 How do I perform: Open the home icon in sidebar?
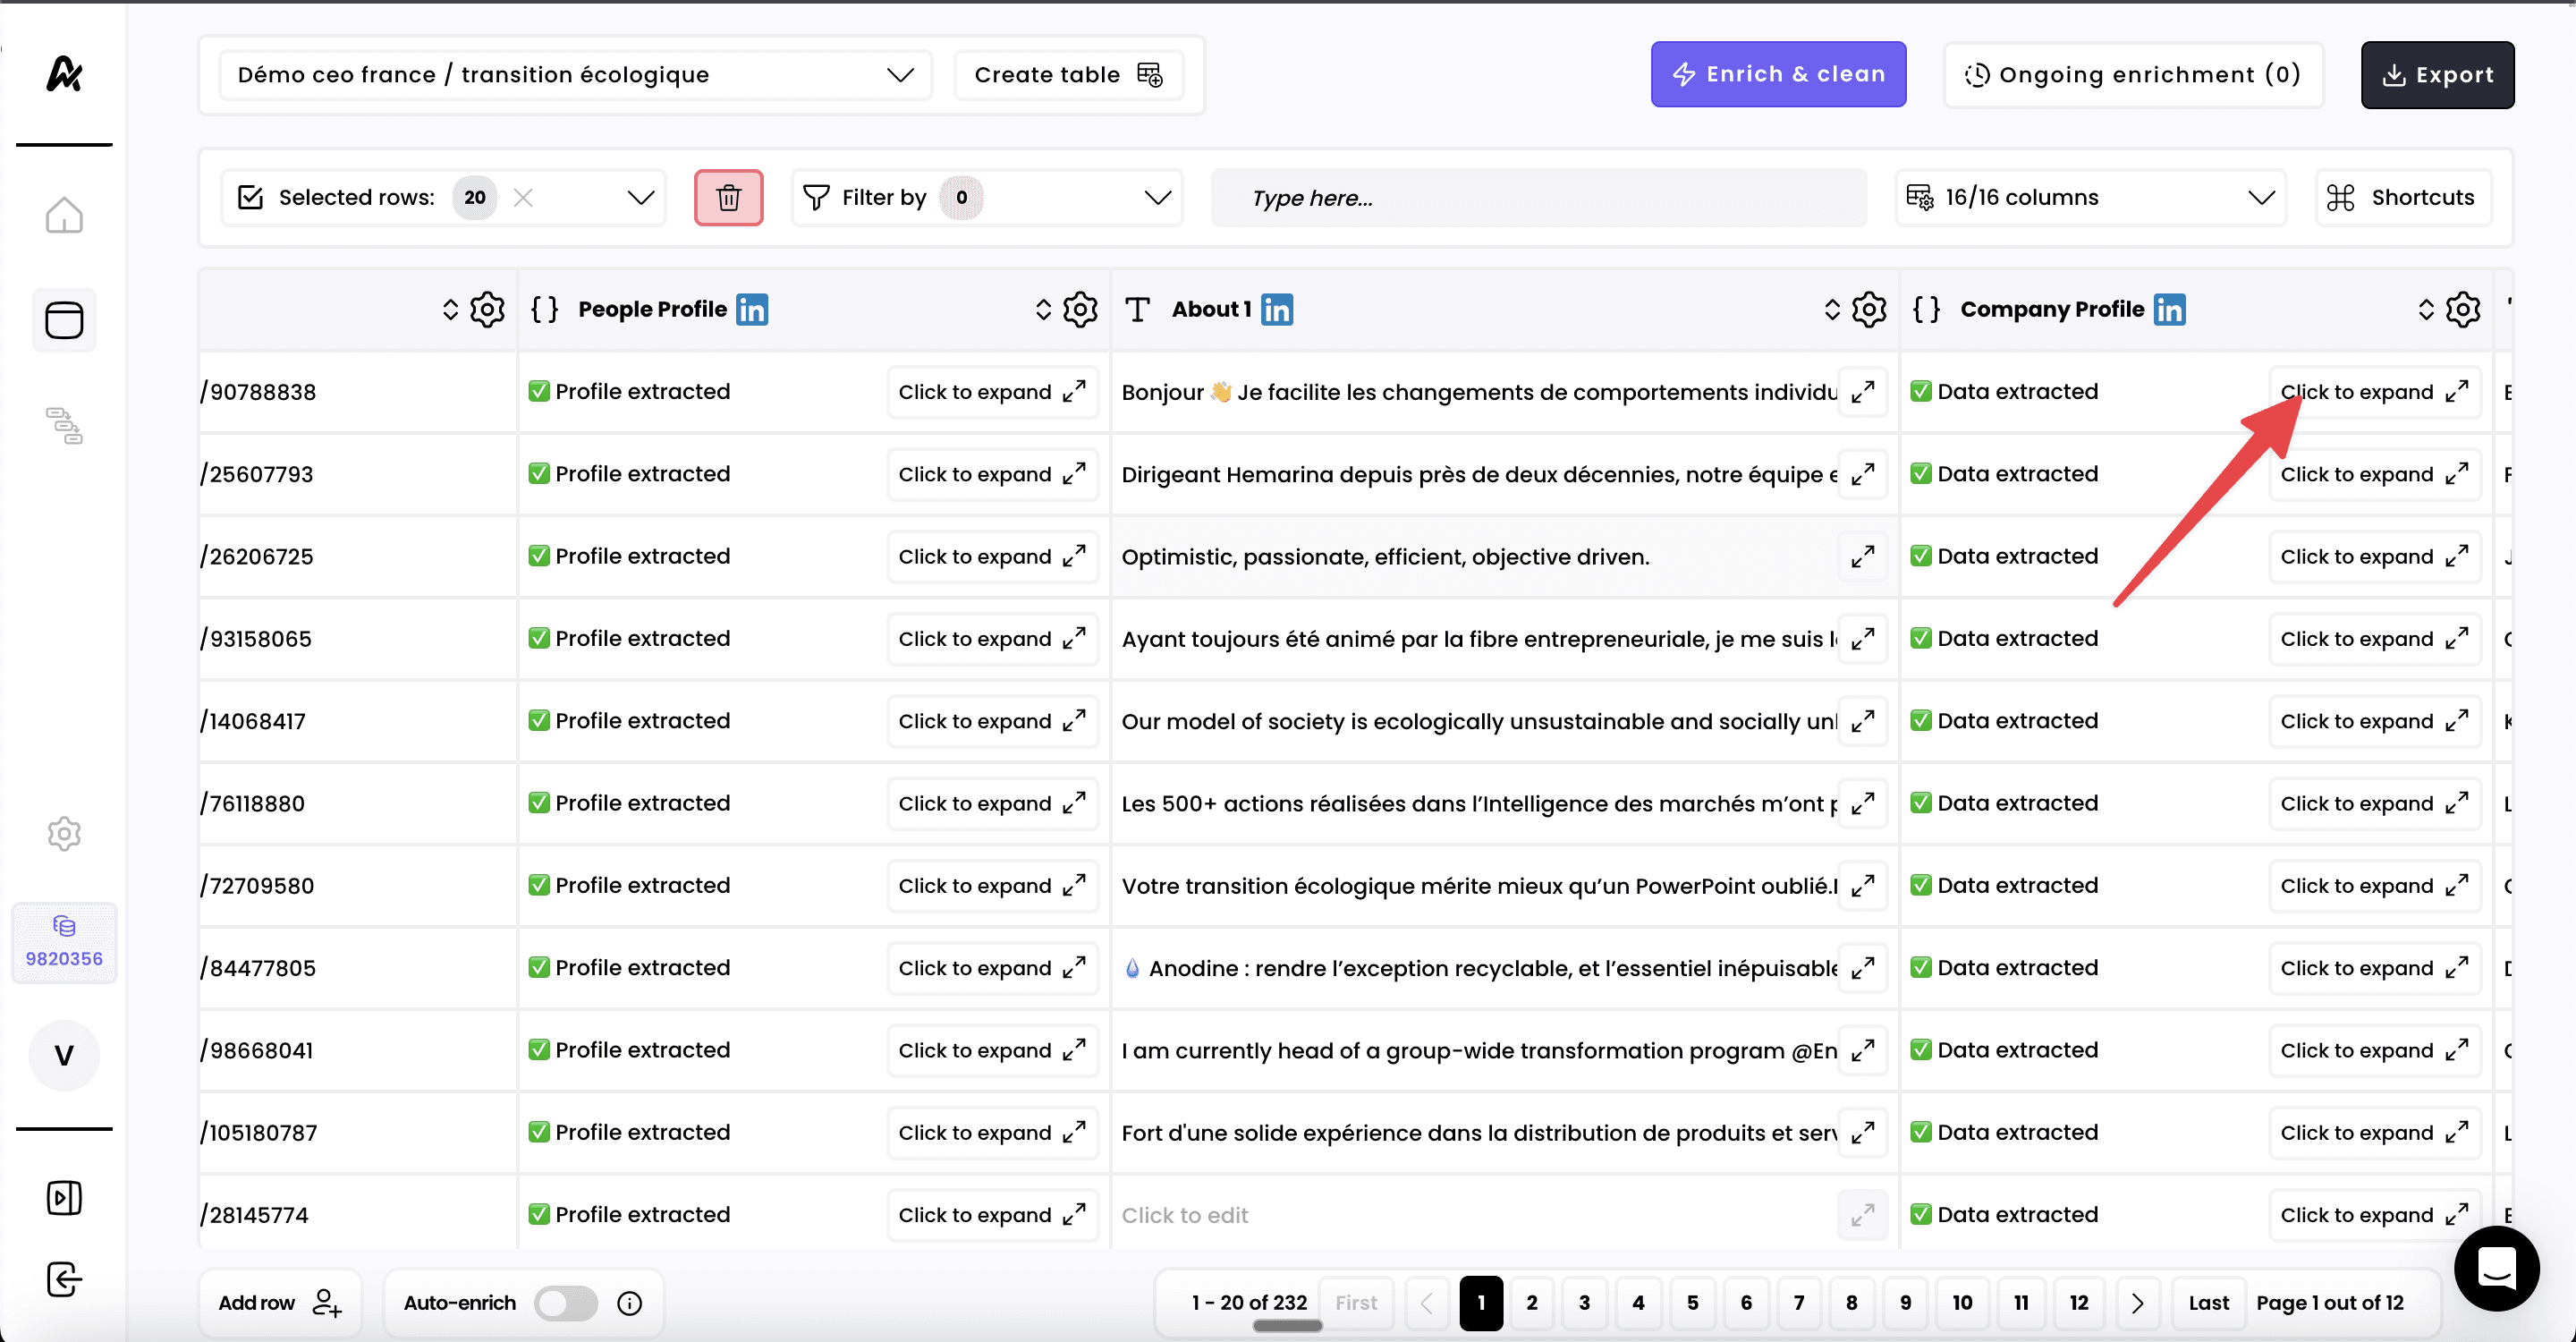click(x=64, y=214)
